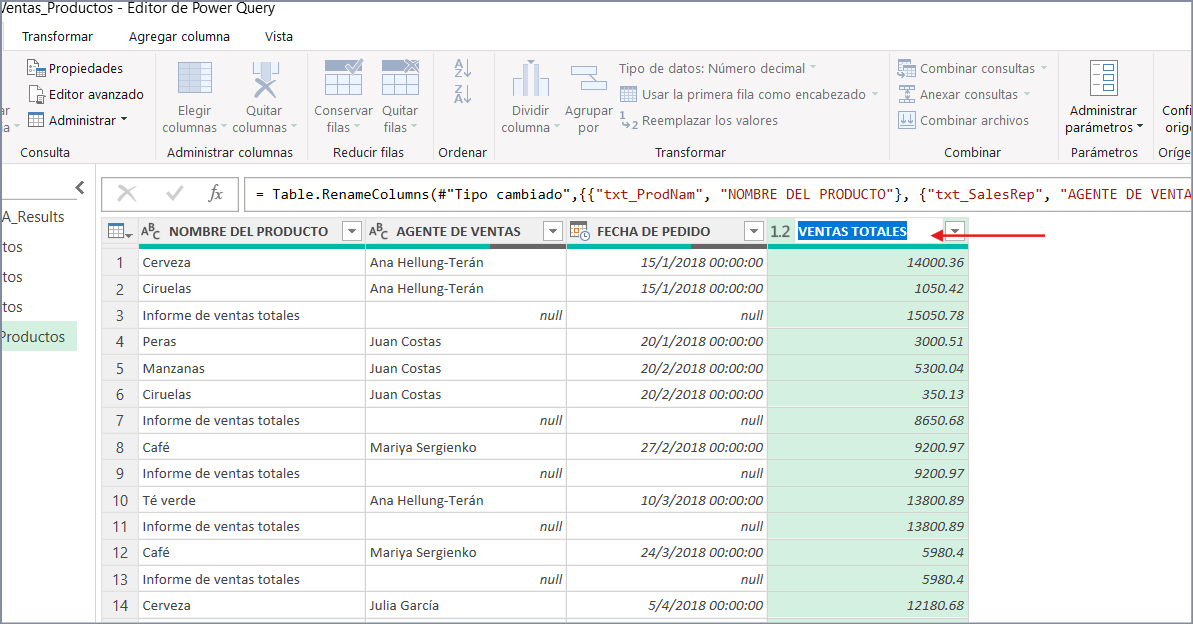Screen dimensions: 1193x624
Task: Sort descending Z to A
Action: 463,94
